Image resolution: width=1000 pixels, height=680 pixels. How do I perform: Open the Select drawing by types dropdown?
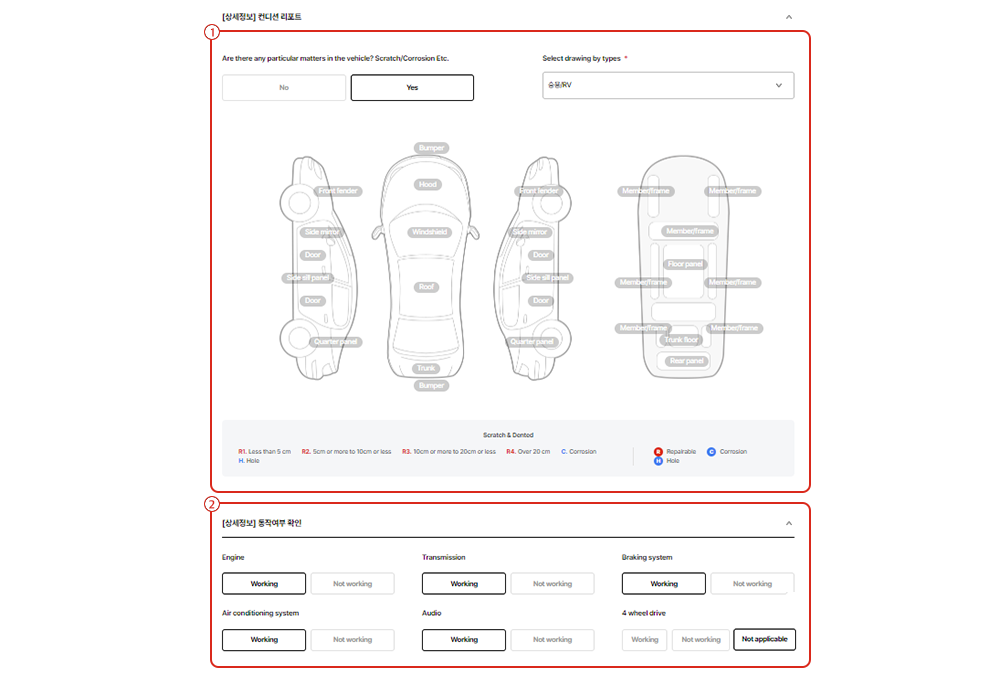668,86
